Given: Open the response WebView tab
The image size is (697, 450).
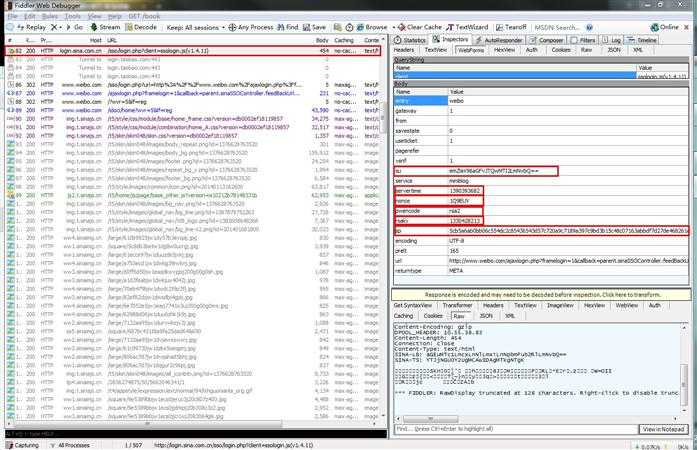Looking at the screenshot, I should tap(627, 305).
